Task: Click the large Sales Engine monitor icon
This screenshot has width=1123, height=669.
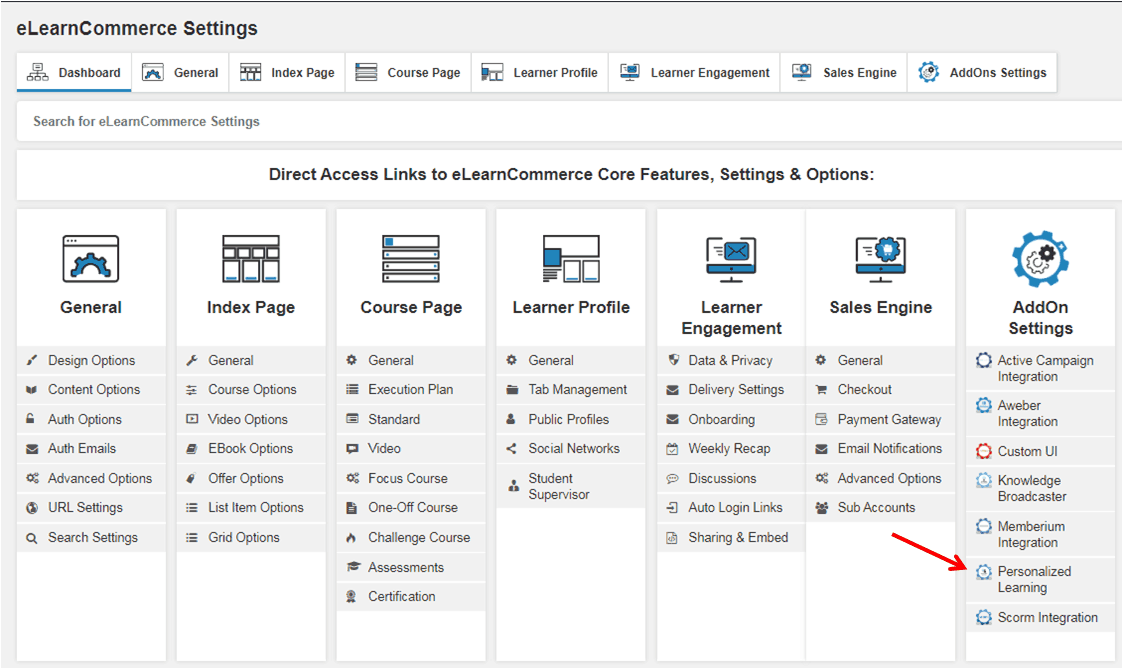Action: coord(881,259)
